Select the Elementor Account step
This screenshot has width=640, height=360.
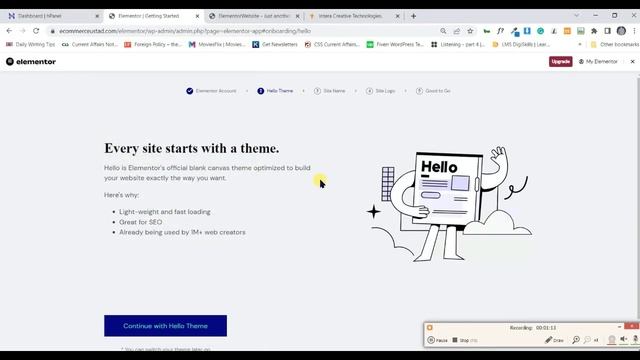211,91
